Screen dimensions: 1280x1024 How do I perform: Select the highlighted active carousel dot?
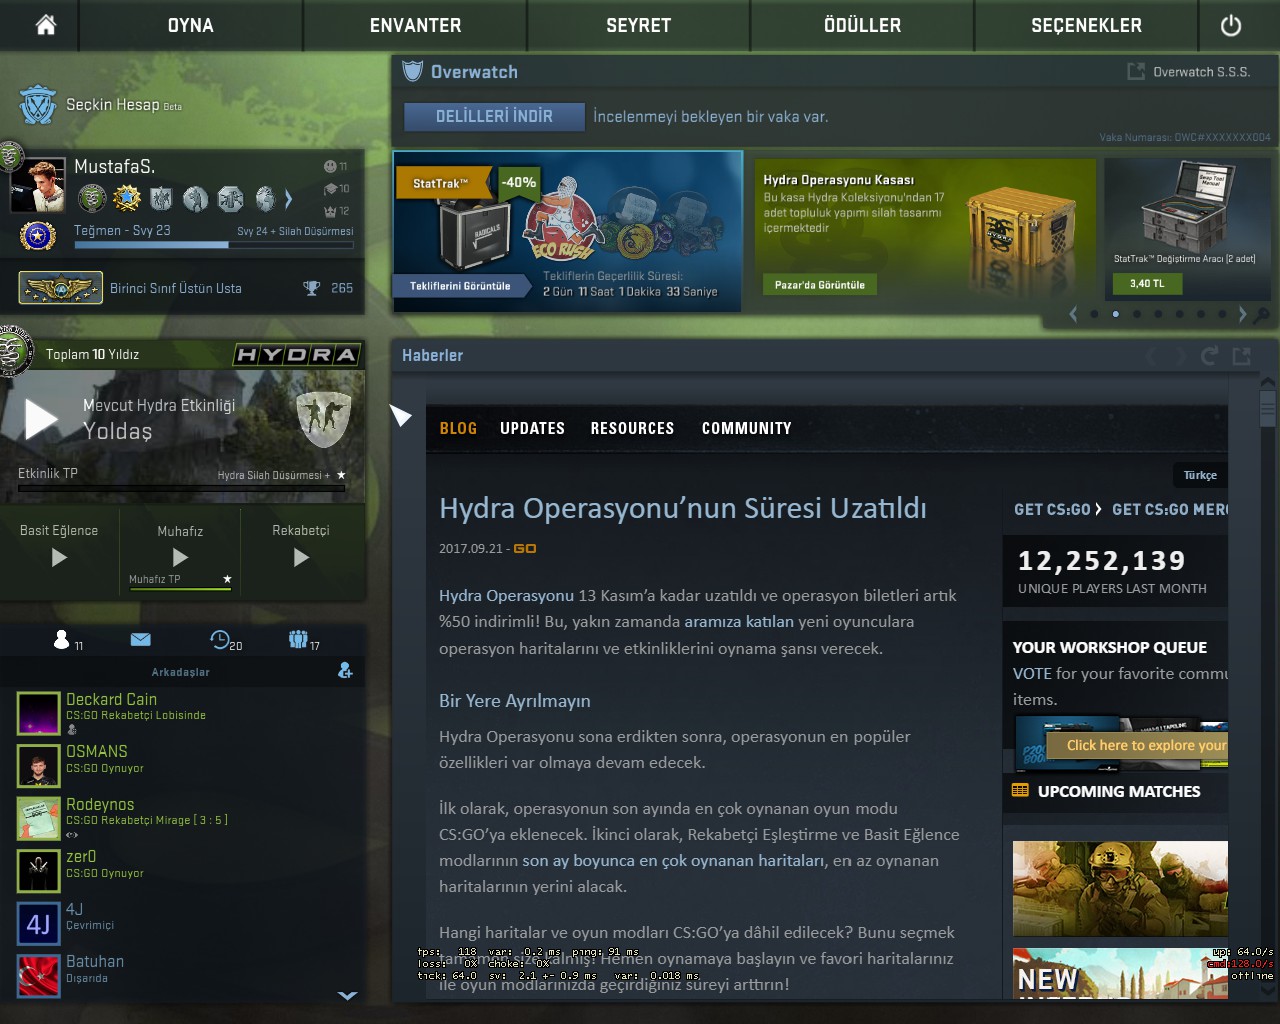tap(1115, 314)
